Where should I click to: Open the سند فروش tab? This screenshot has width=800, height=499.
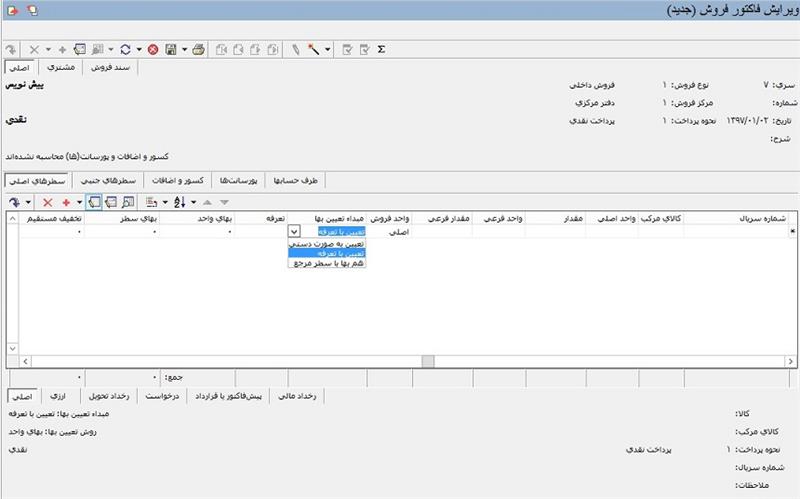coord(112,68)
